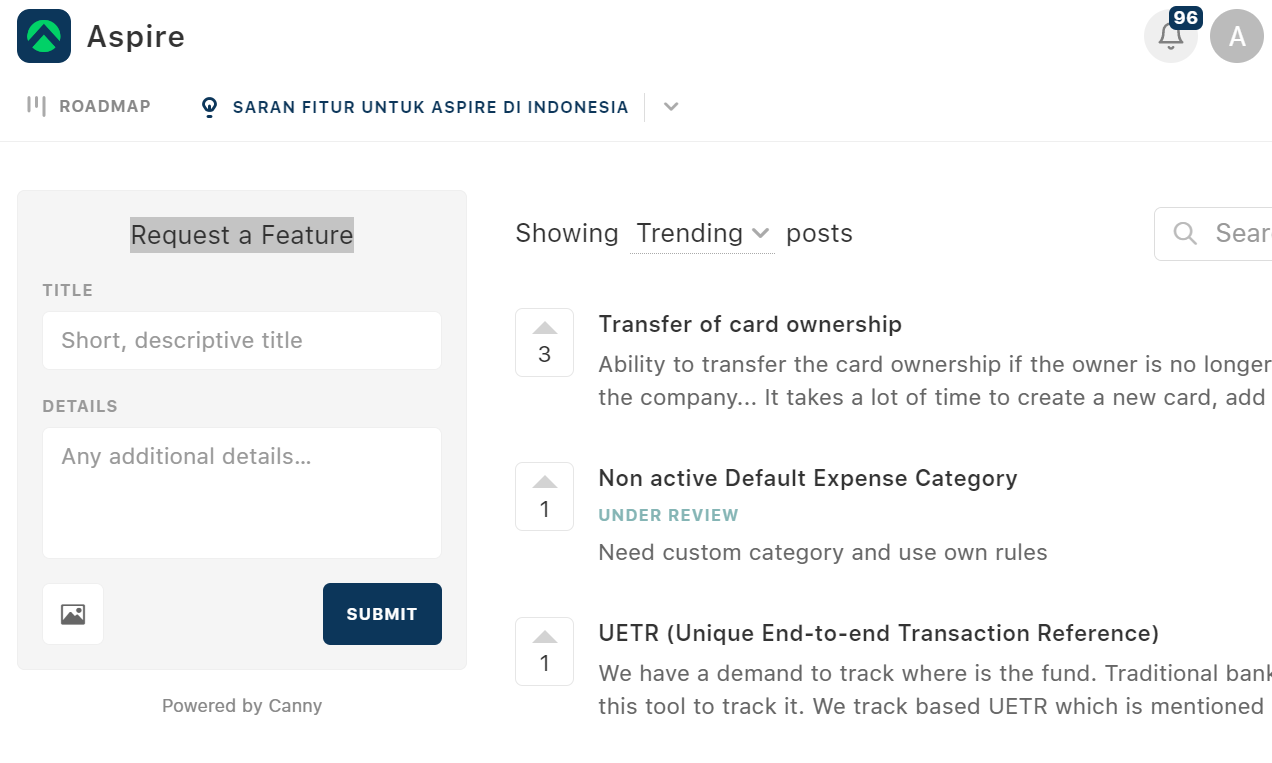Screen dimensions: 1272x763
Task: Click the search magnifier icon
Action: coord(1185,234)
